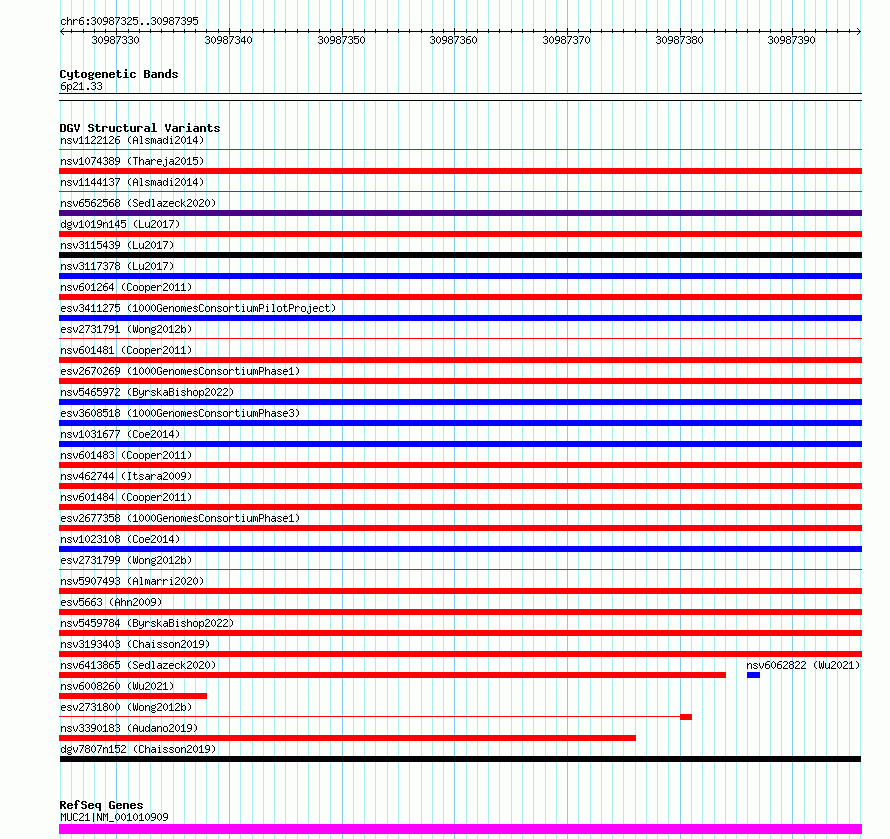Image resolution: width=890 pixels, height=839 pixels.
Task: Click the black nsv3115439 (Lu2017) bar
Action: coord(460,255)
